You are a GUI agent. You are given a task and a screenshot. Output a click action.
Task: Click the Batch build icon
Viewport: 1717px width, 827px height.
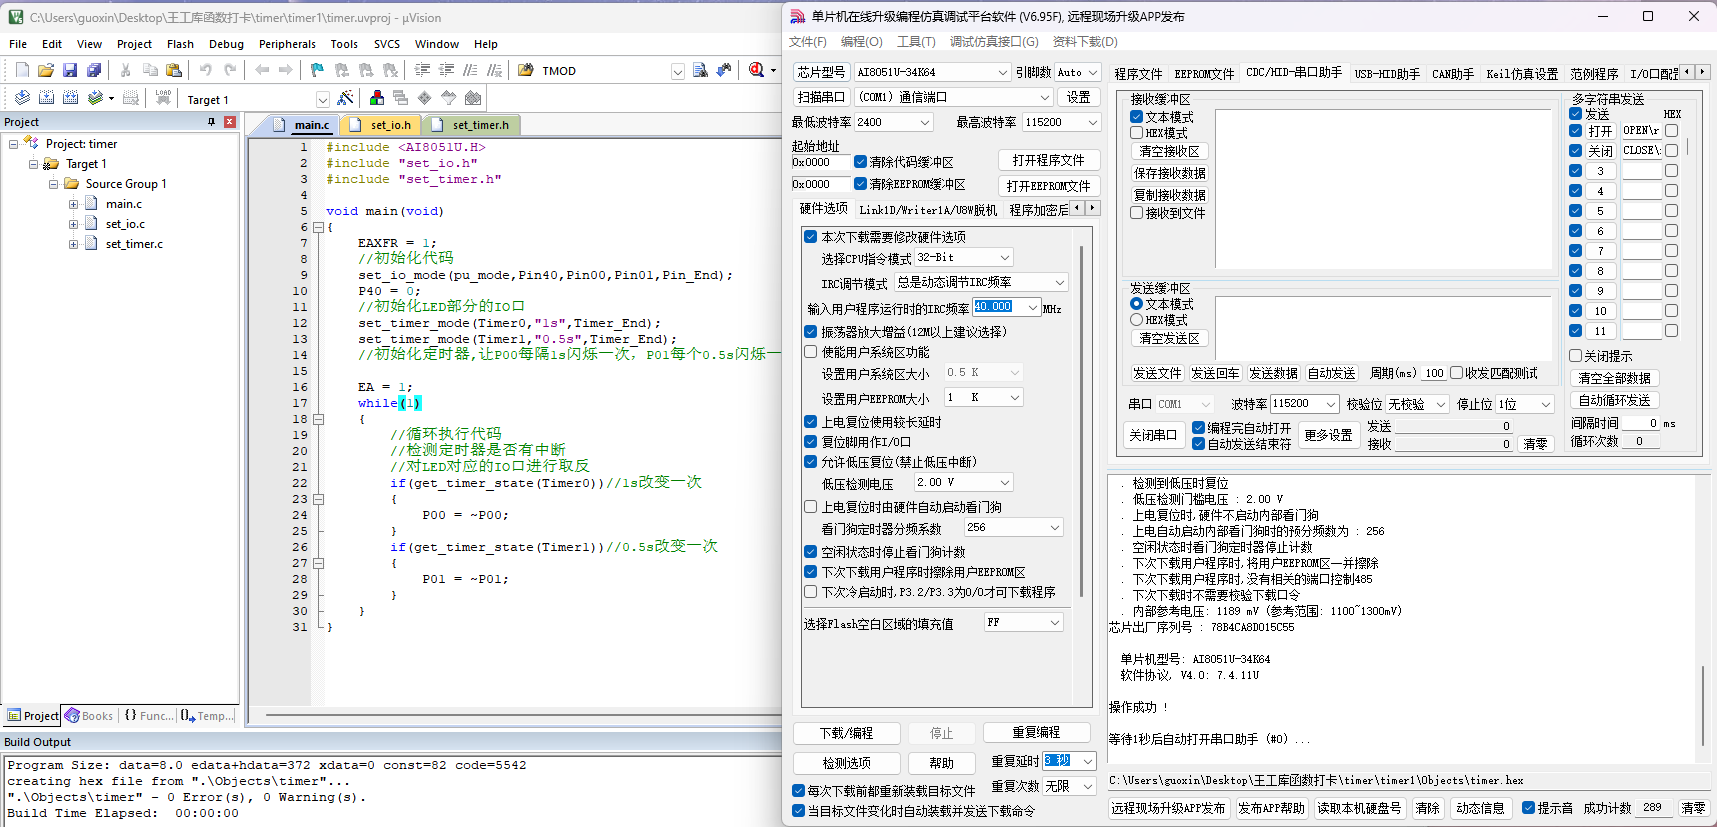tap(96, 98)
